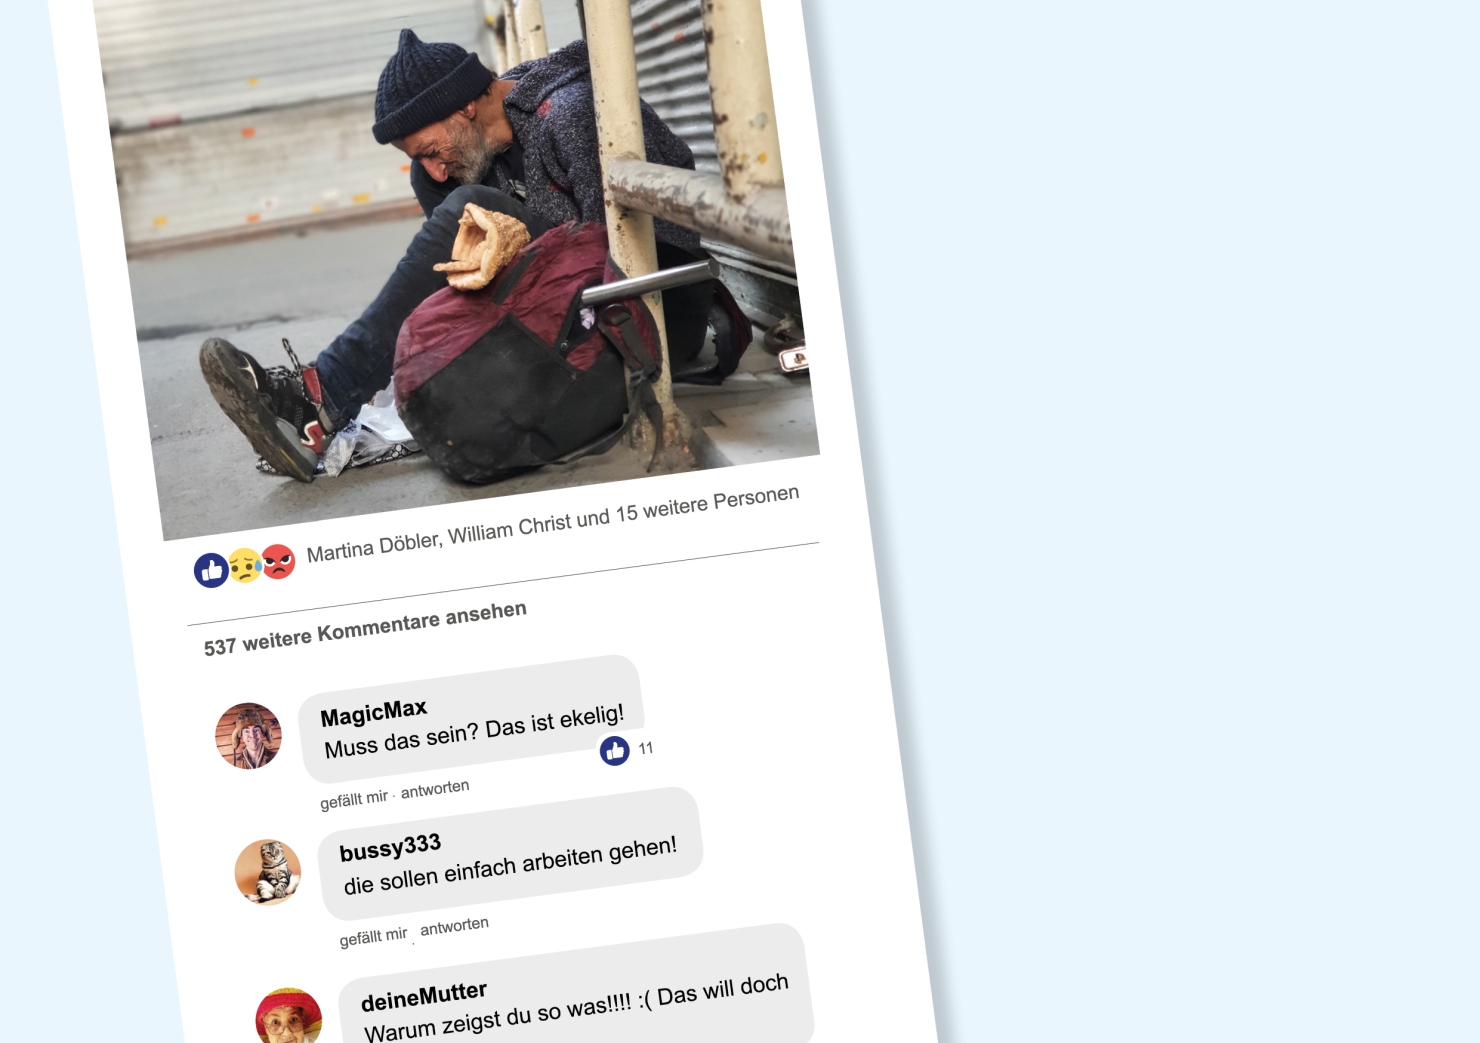
Task: Click deineMutter's comment bubble text
Action: 577,1006
